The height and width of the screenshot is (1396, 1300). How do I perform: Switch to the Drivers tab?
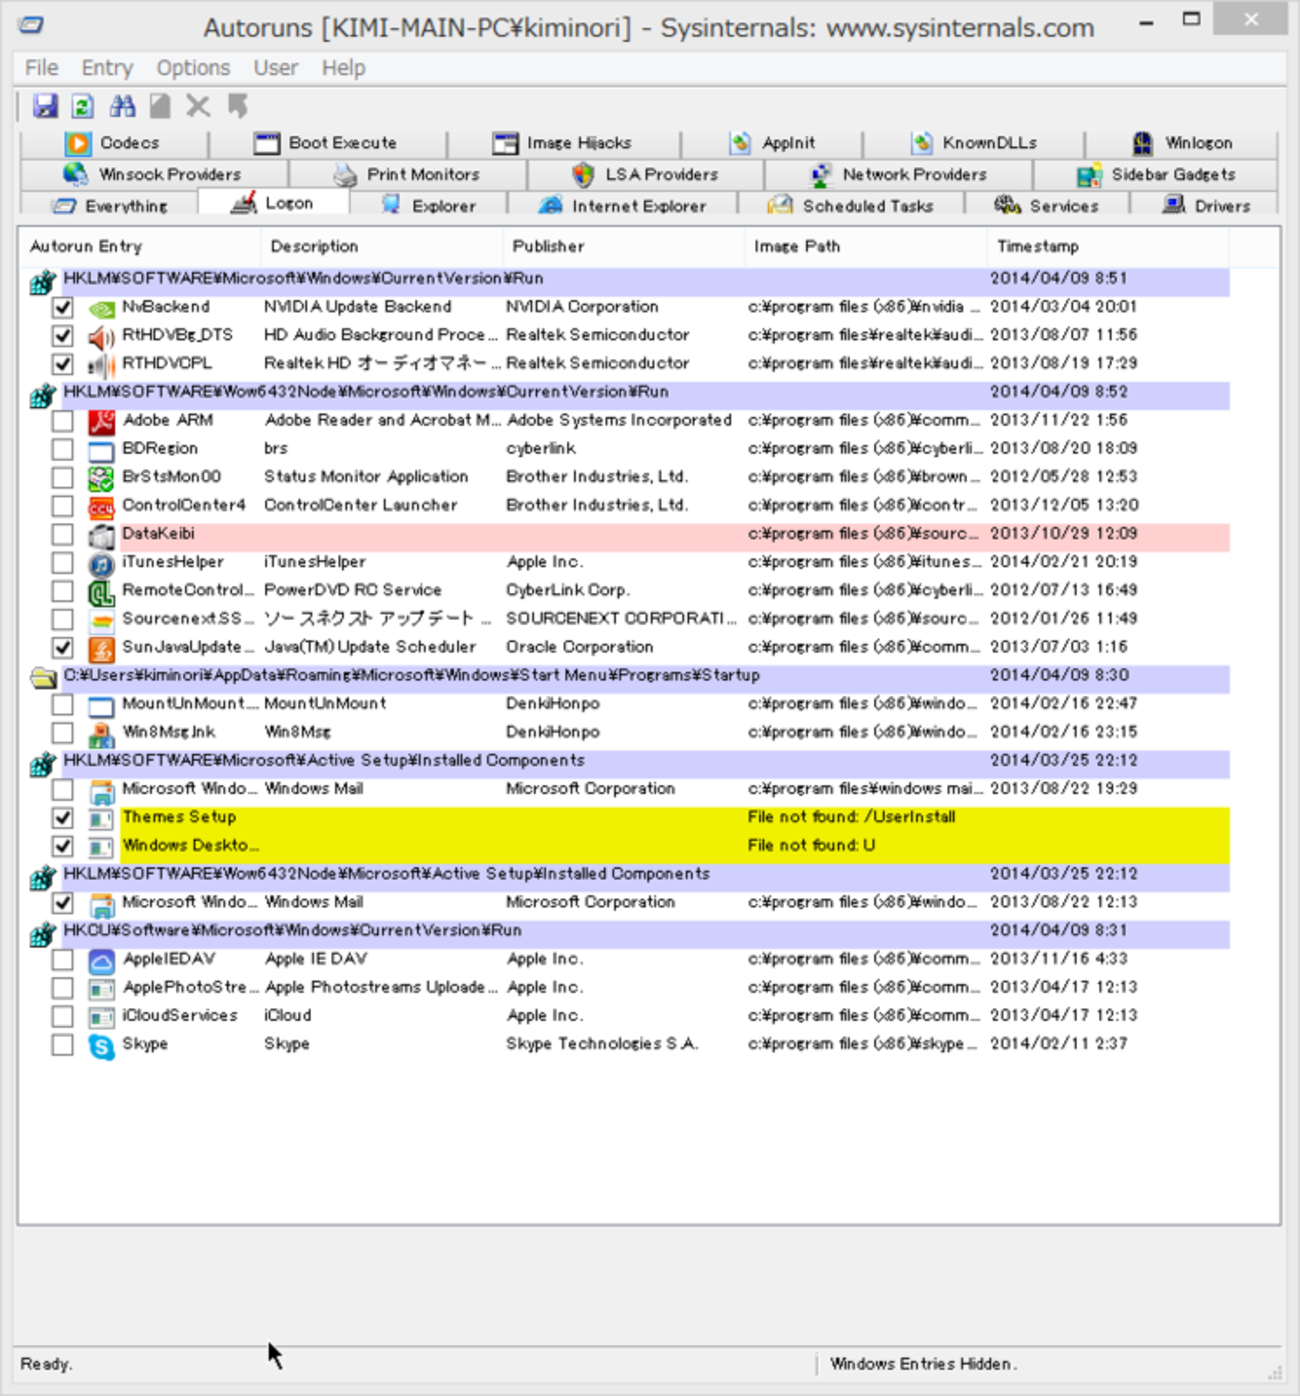point(1206,205)
